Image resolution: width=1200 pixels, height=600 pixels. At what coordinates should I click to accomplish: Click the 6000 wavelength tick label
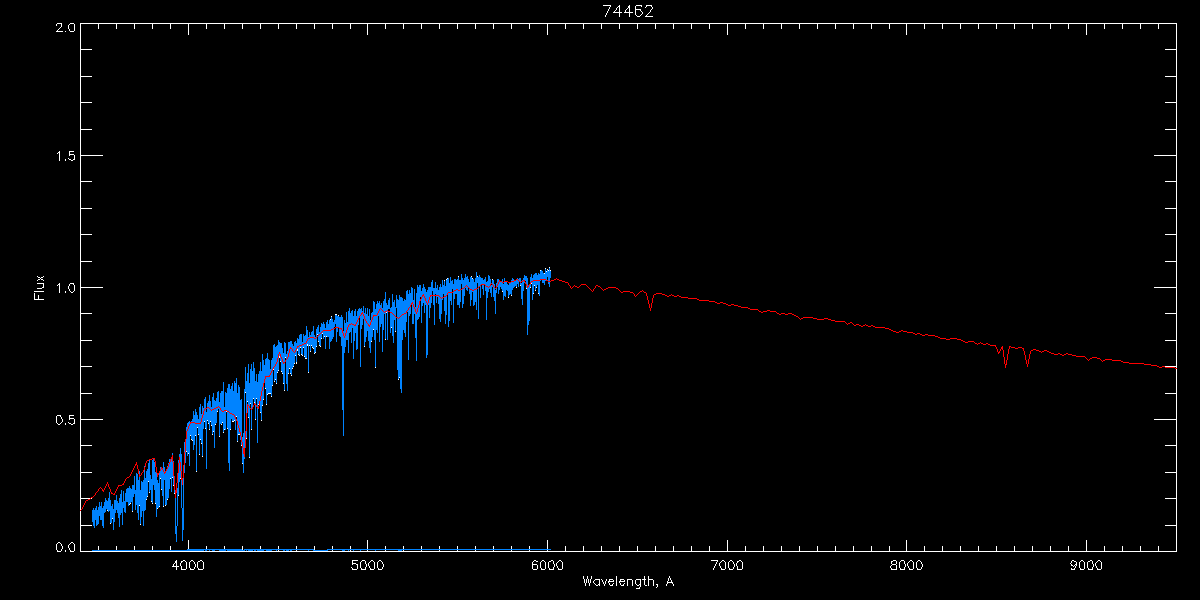[x=547, y=564]
